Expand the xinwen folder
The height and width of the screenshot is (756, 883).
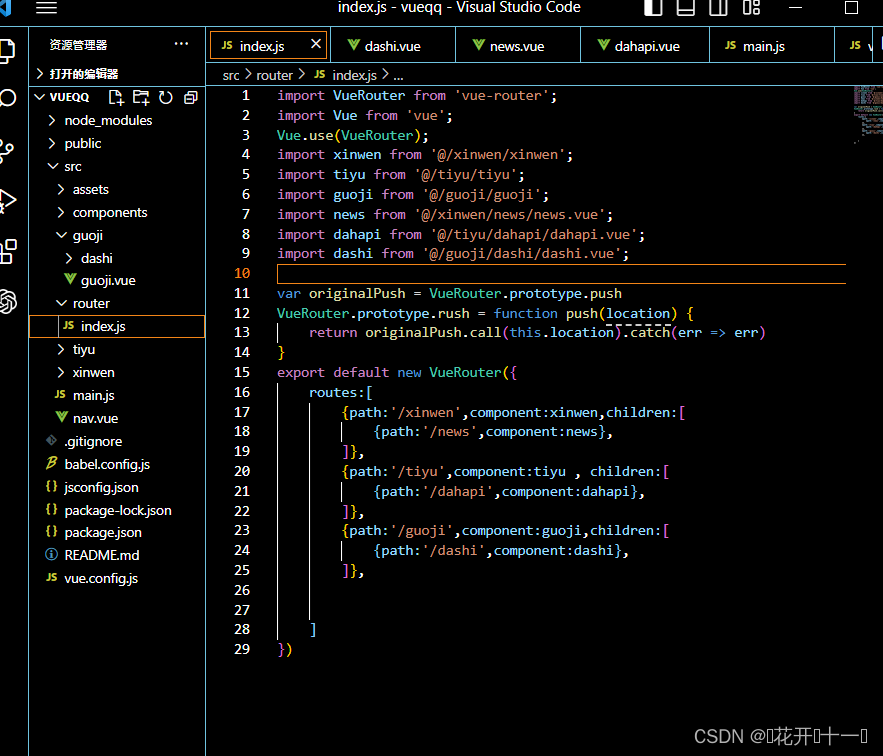tap(117, 373)
